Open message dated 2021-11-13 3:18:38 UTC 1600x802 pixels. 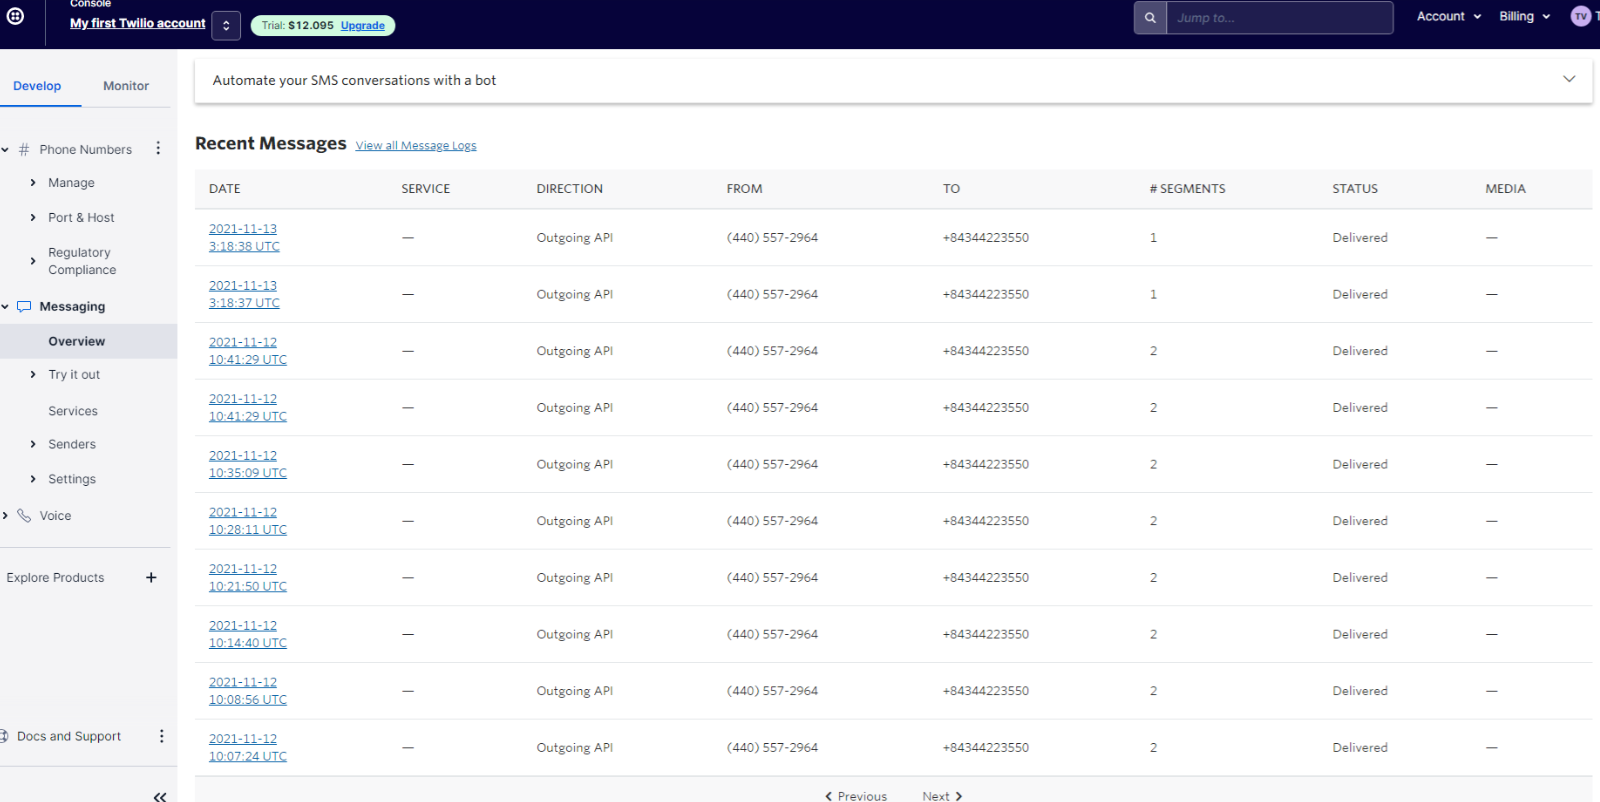click(244, 237)
